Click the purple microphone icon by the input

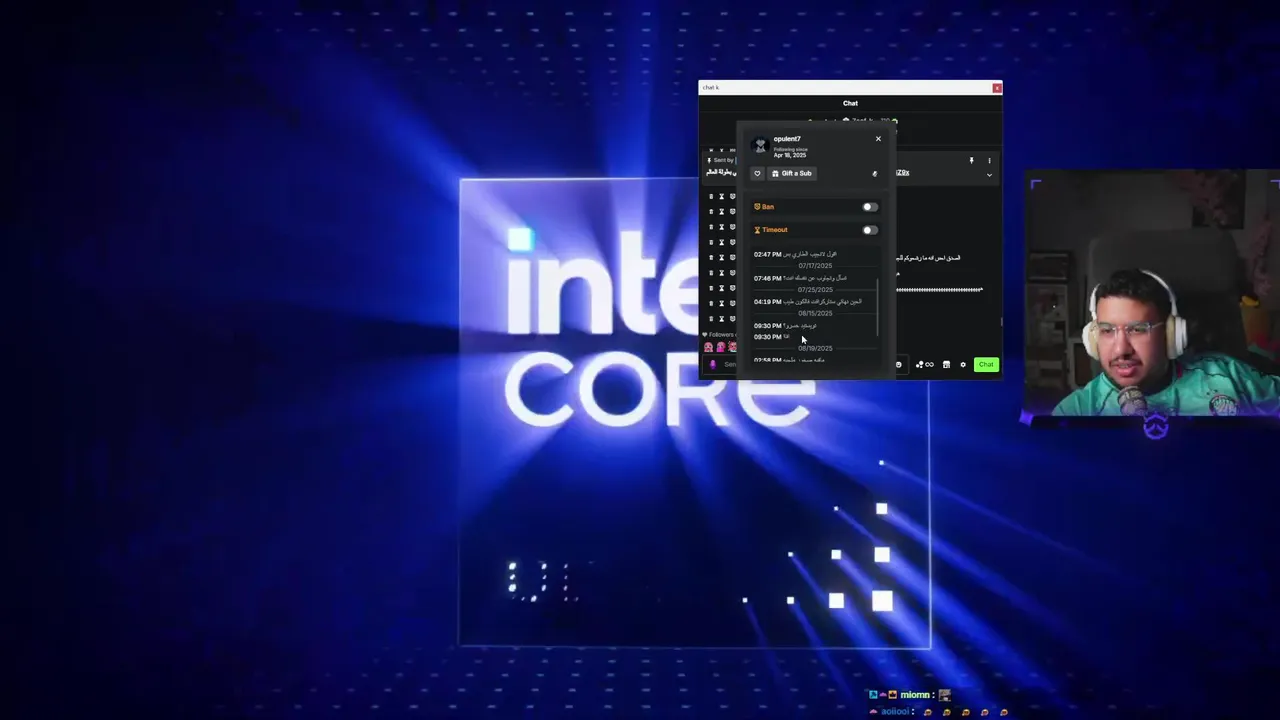(x=712, y=365)
